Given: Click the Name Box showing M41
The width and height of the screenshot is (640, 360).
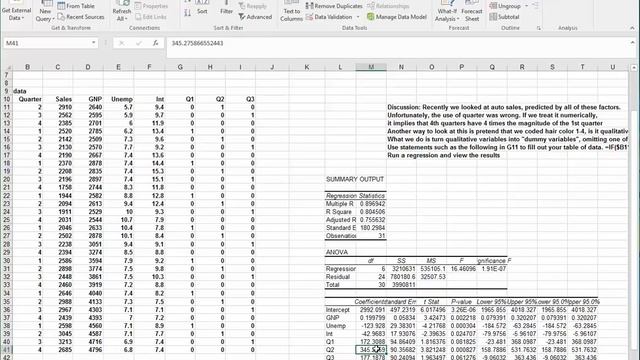Looking at the screenshot, I should [x=46, y=43].
